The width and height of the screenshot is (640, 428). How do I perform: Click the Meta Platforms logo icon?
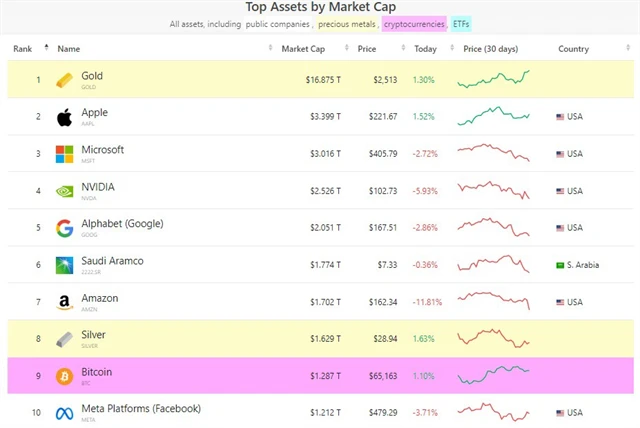pyautogui.click(x=64, y=412)
